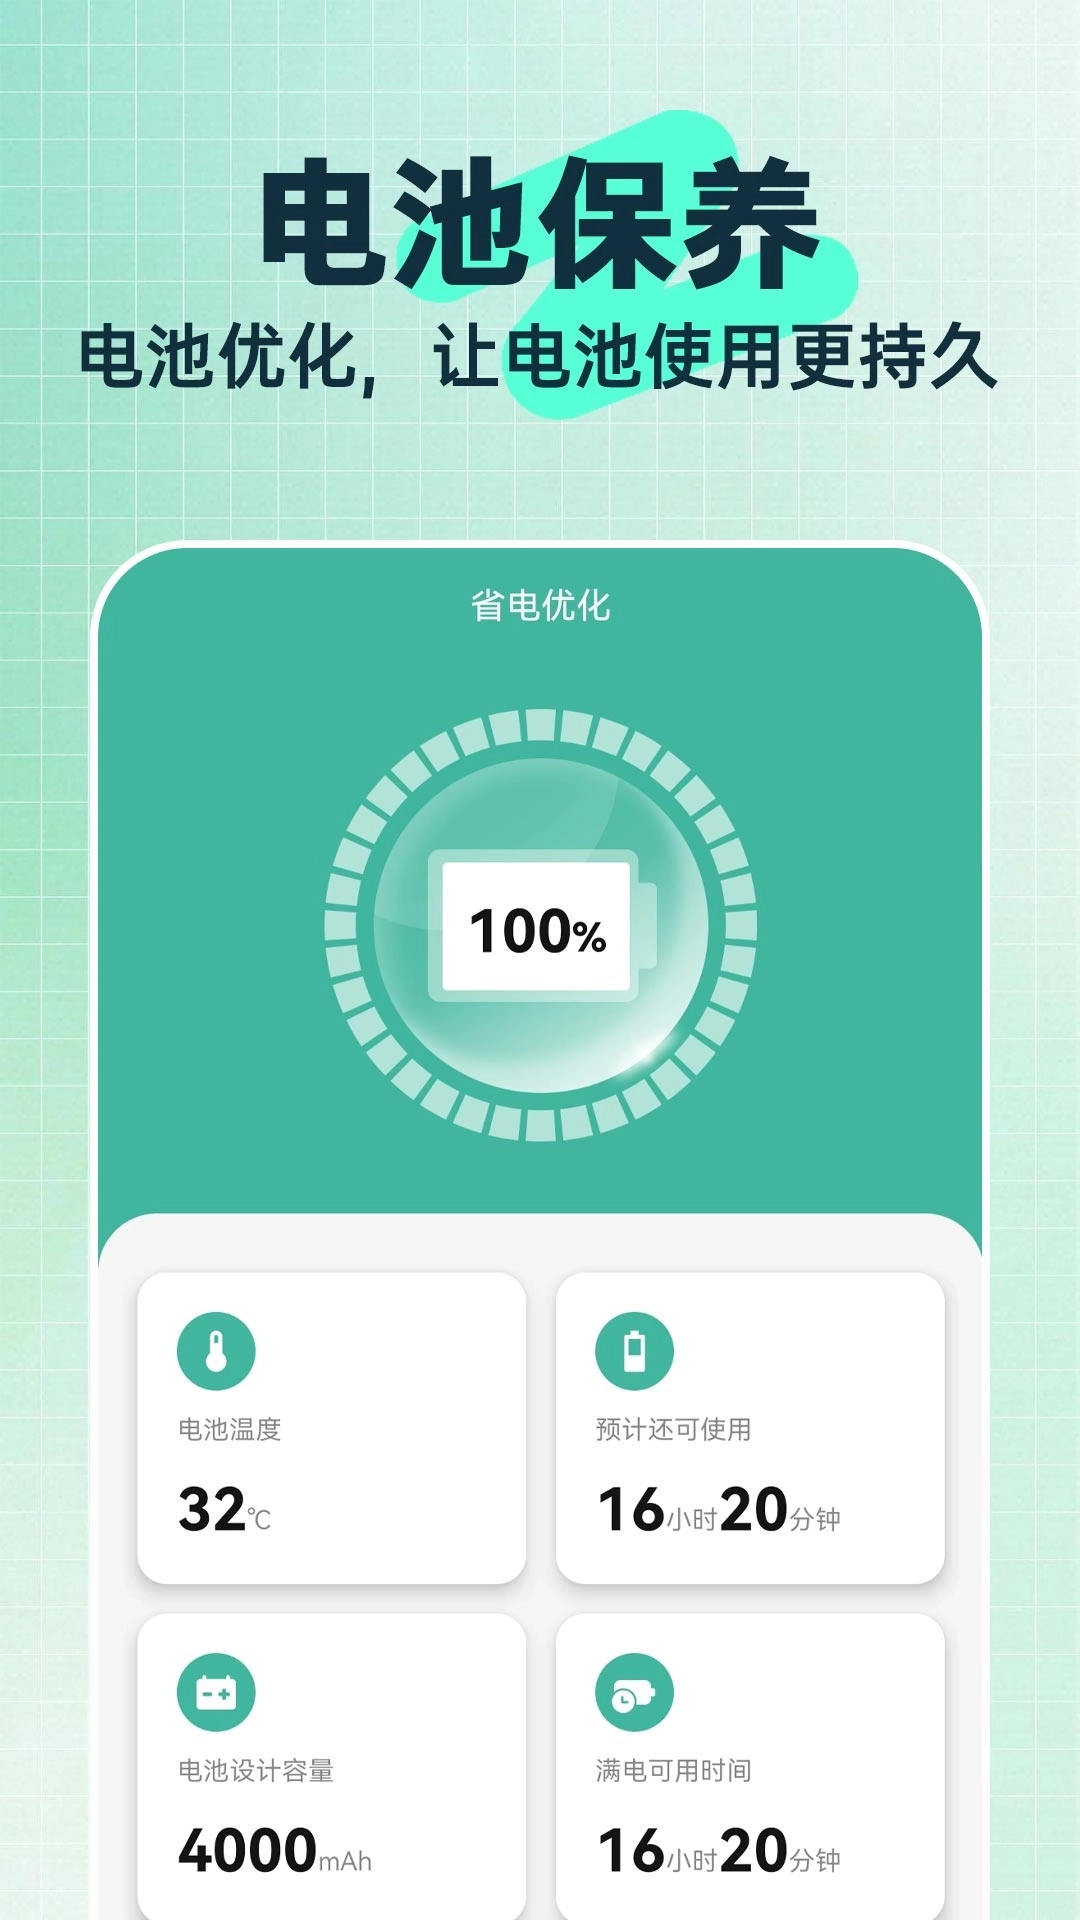The height and width of the screenshot is (1920, 1080).
Task: Tap the 省电优化 title
Action: click(540, 605)
